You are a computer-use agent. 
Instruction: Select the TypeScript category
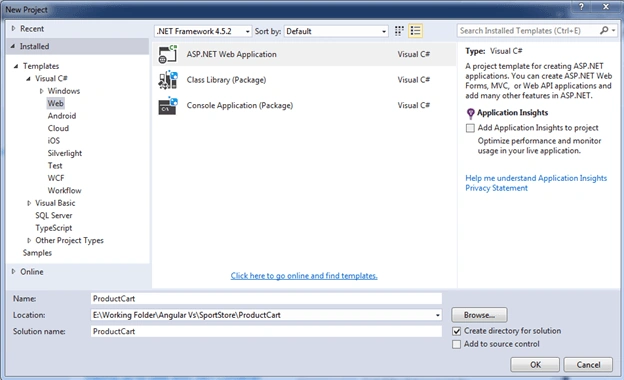click(x=54, y=228)
